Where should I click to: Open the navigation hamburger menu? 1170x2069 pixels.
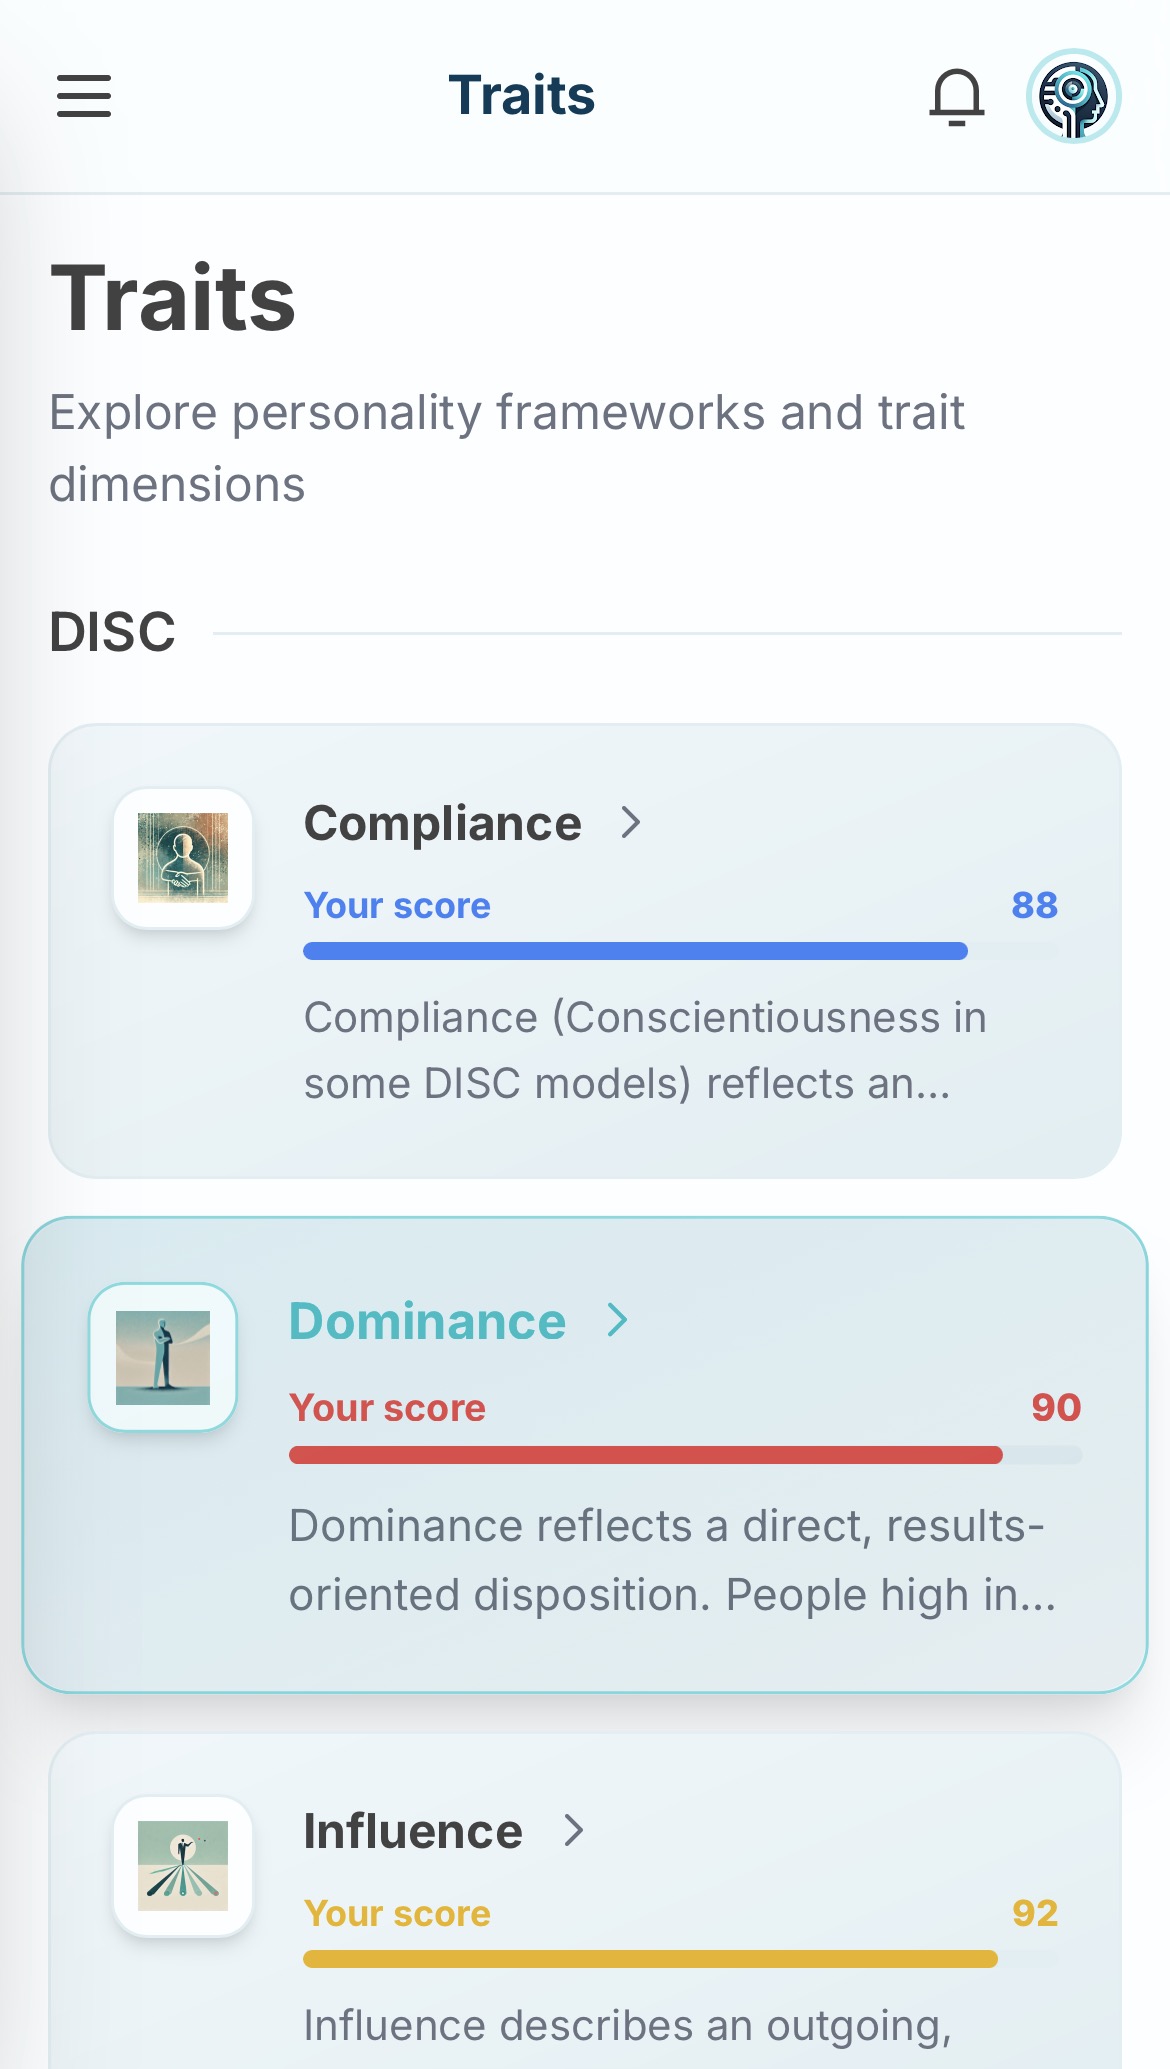(84, 96)
